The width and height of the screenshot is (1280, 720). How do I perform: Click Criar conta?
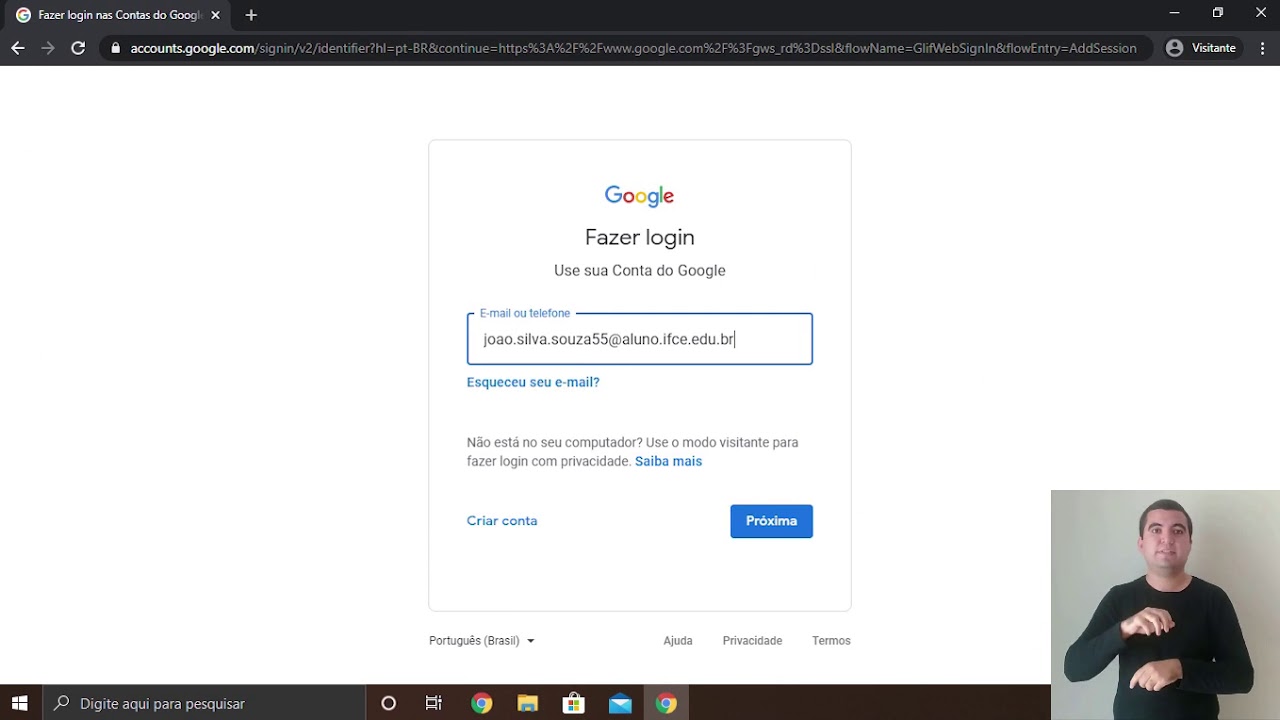(x=502, y=521)
